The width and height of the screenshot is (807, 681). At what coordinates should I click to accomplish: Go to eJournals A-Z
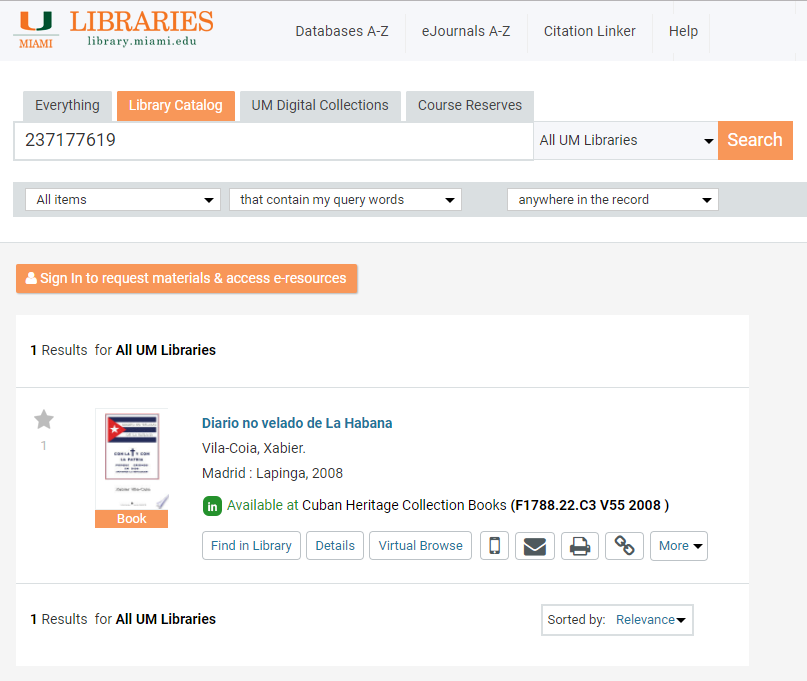coord(466,31)
